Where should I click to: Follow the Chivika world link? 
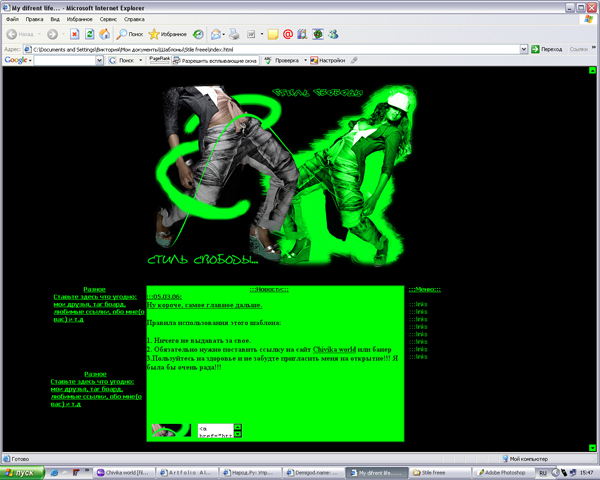coord(334,349)
